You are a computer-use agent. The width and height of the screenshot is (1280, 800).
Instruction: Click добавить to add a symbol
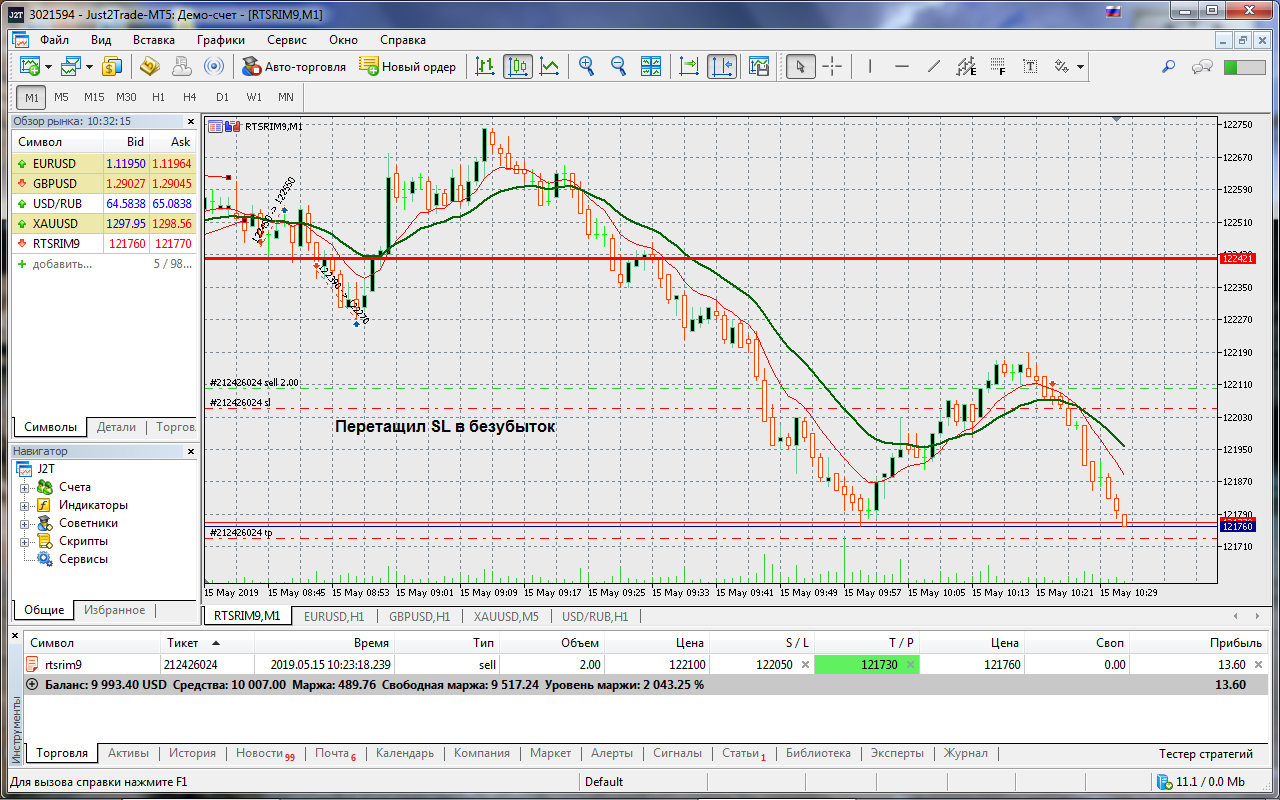point(61,264)
